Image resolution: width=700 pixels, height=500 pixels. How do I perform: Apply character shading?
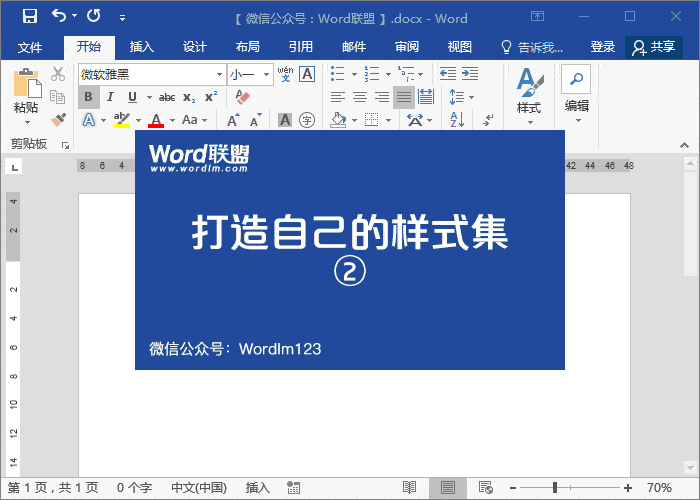click(285, 120)
